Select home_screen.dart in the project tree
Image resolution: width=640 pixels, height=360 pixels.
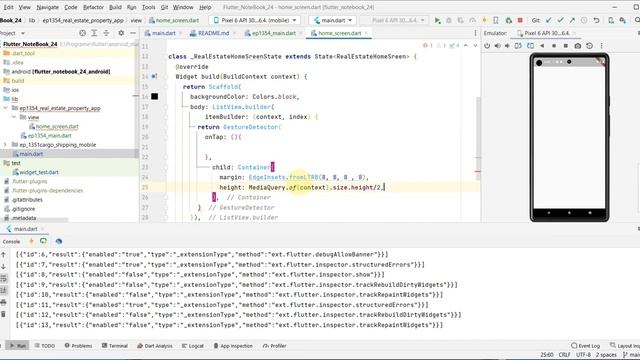pos(53,127)
